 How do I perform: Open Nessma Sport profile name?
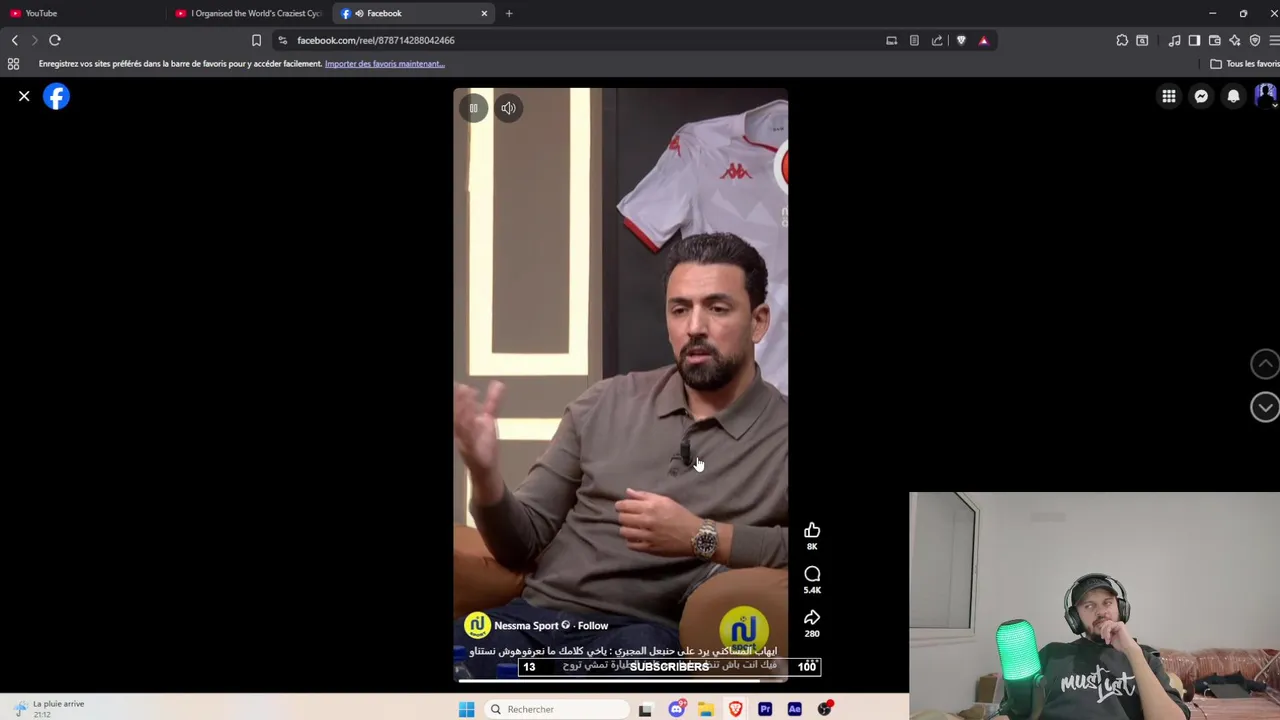(525, 626)
